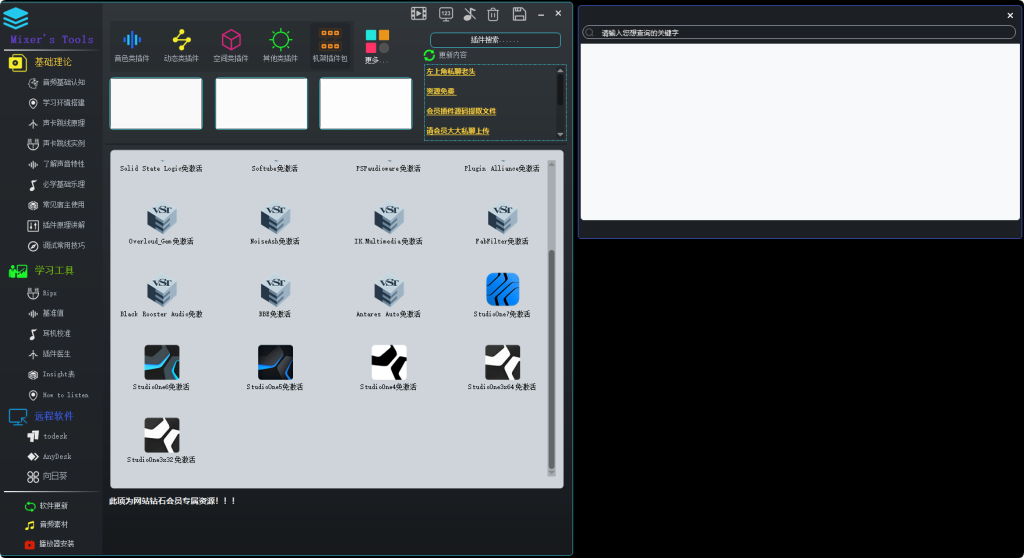Open the 动态类插件 dynamics plugin category
The image size is (1024, 558).
click(181, 46)
